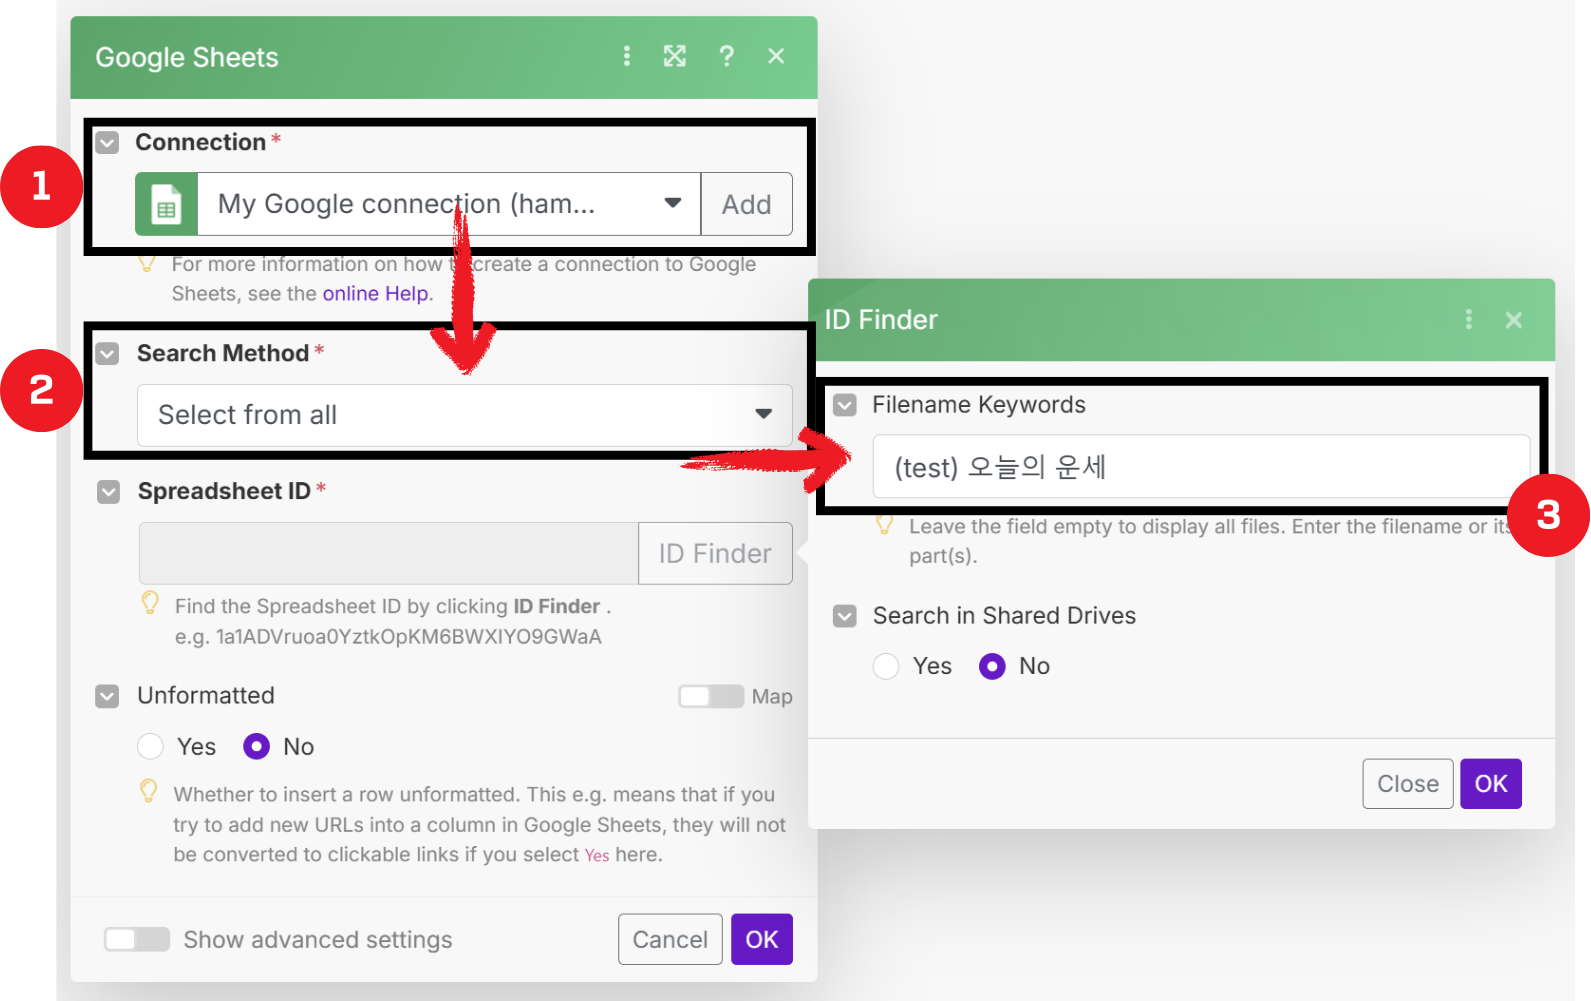Image resolution: width=1591 pixels, height=1001 pixels.
Task: Collapse the Connection section chevron
Action: [108, 143]
